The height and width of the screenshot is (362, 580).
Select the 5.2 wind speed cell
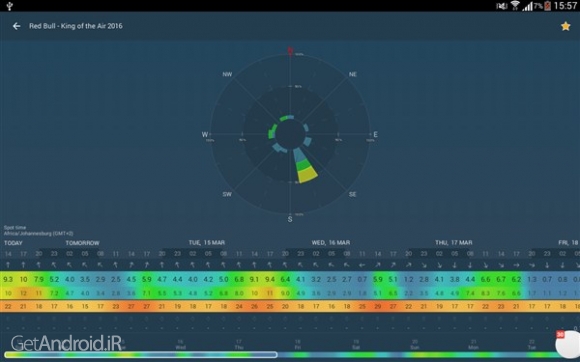(54, 279)
